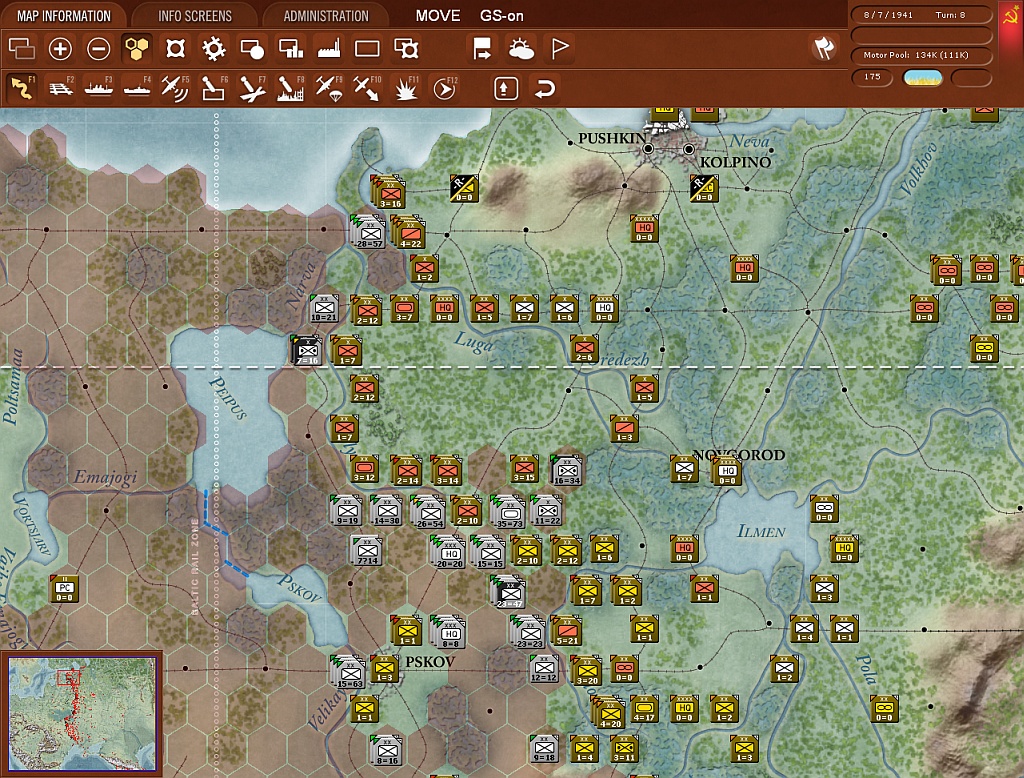Toggle the gear-shaped map overlay icon
Image resolution: width=1024 pixels, height=778 pixels.
click(214, 49)
